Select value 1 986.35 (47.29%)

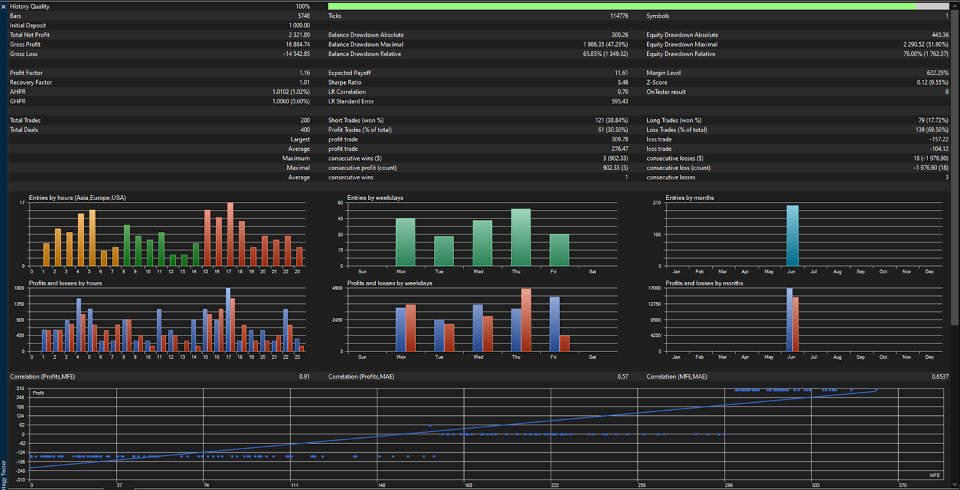(606, 44)
